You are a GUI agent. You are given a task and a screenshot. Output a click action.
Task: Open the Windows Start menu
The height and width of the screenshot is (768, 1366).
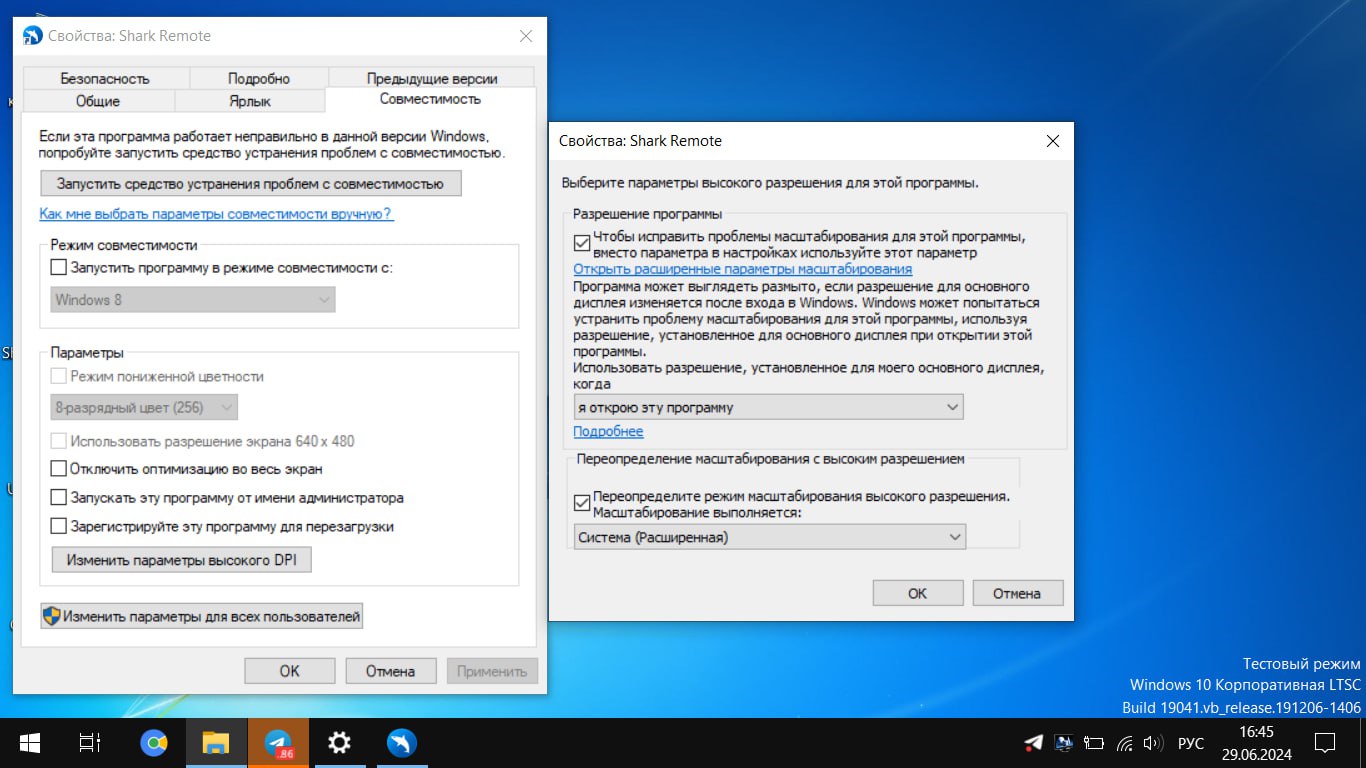[x=30, y=743]
